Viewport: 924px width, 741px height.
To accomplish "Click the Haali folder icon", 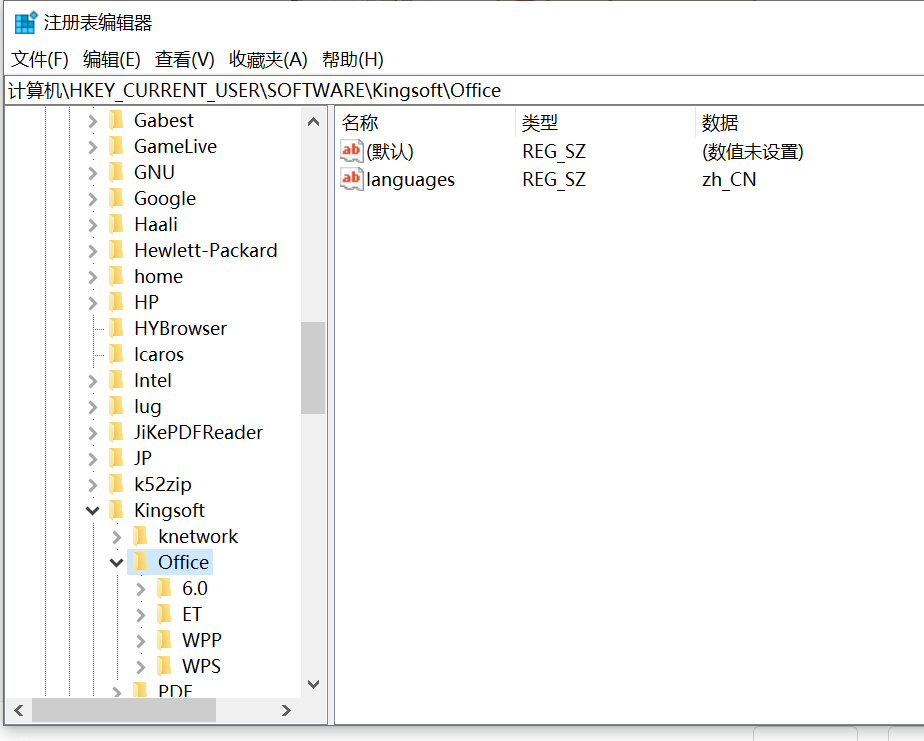I will tap(117, 224).
